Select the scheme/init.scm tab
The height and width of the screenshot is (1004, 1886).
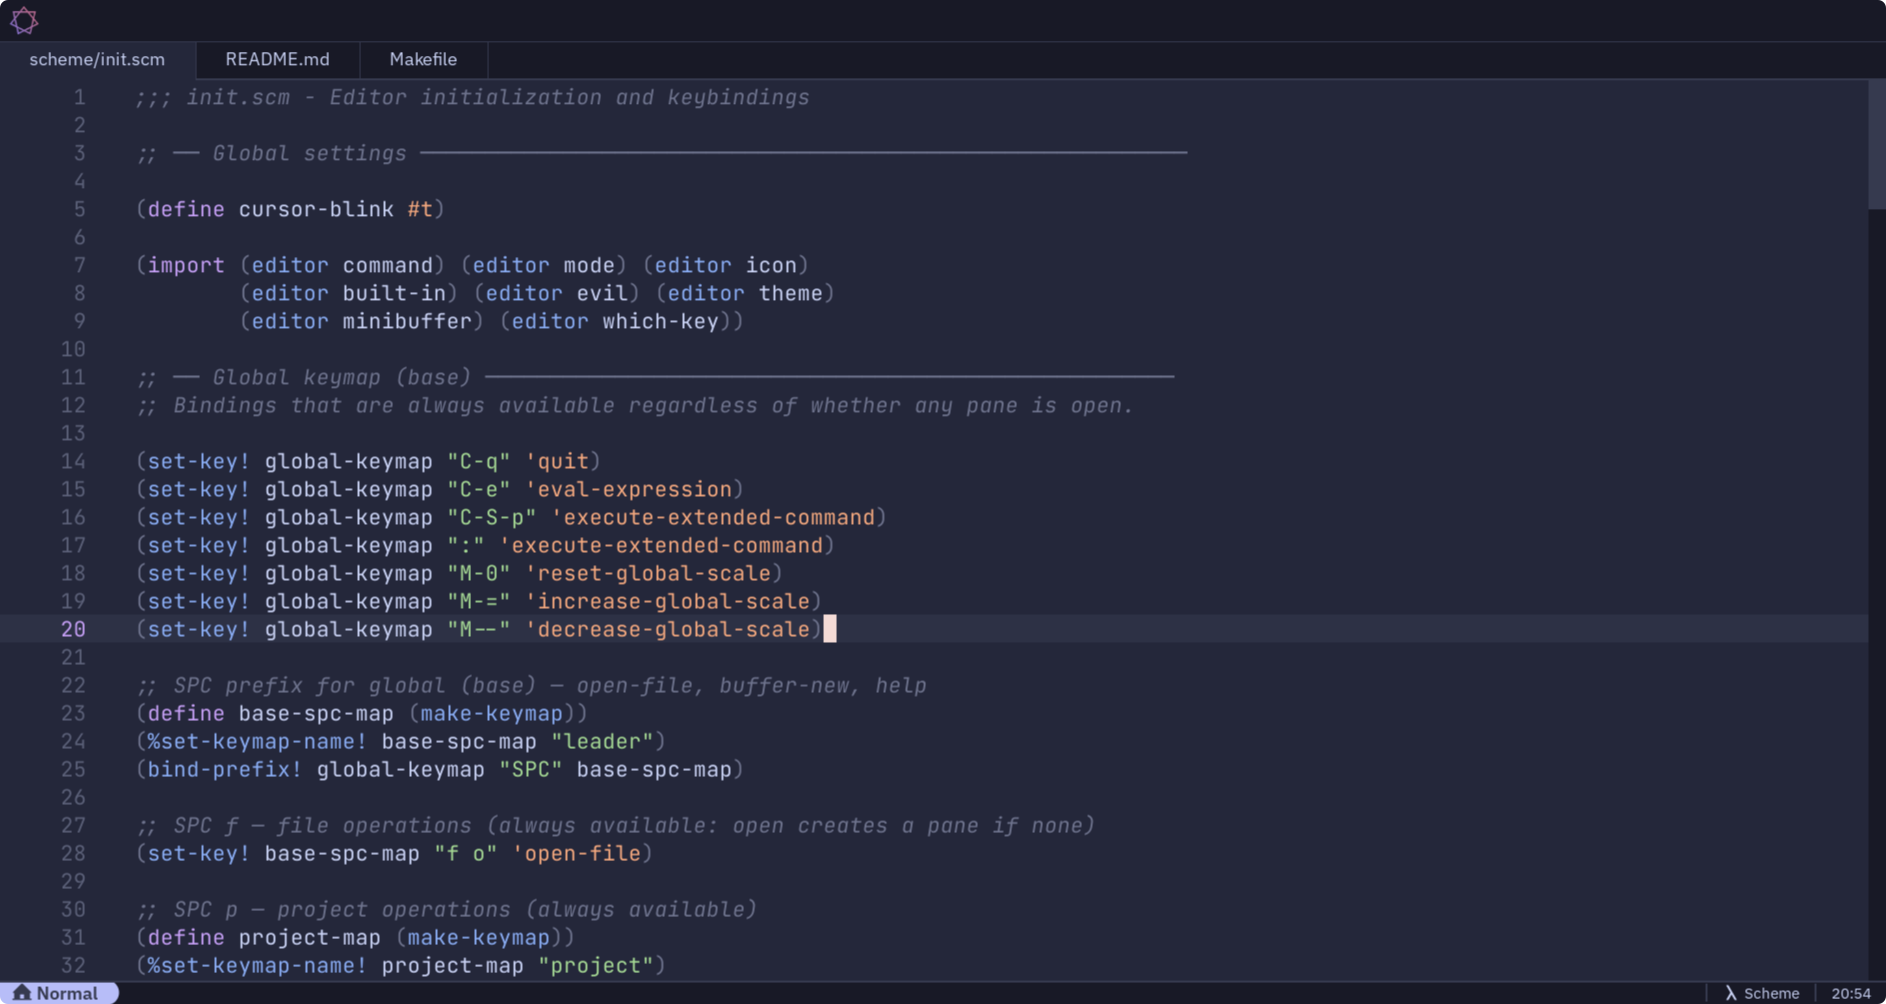tap(96, 59)
